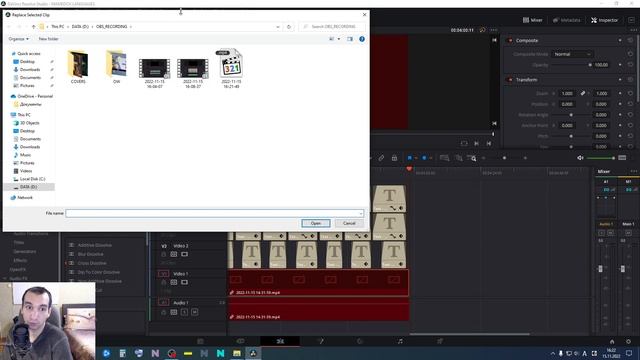Reset the Zoom parameter
Image resolution: width=640 pixels, height=360 pixels.
pos(631,93)
